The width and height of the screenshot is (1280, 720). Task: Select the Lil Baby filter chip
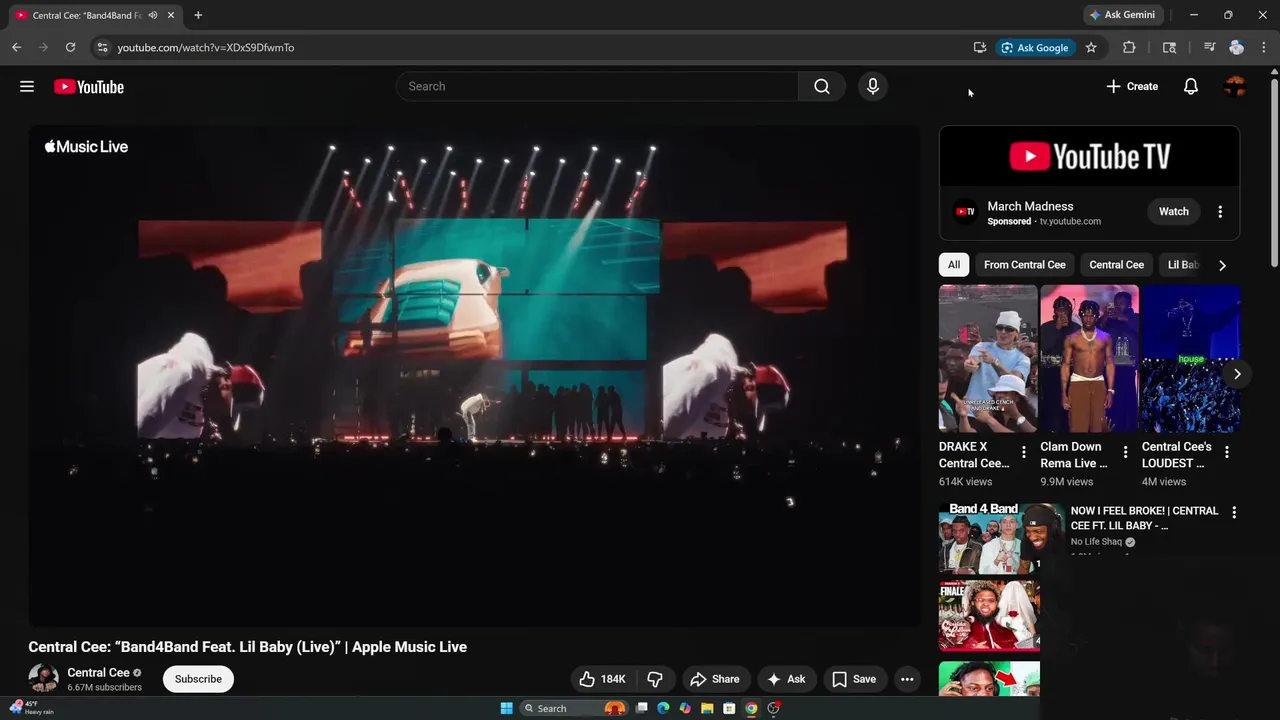coord(1183,265)
